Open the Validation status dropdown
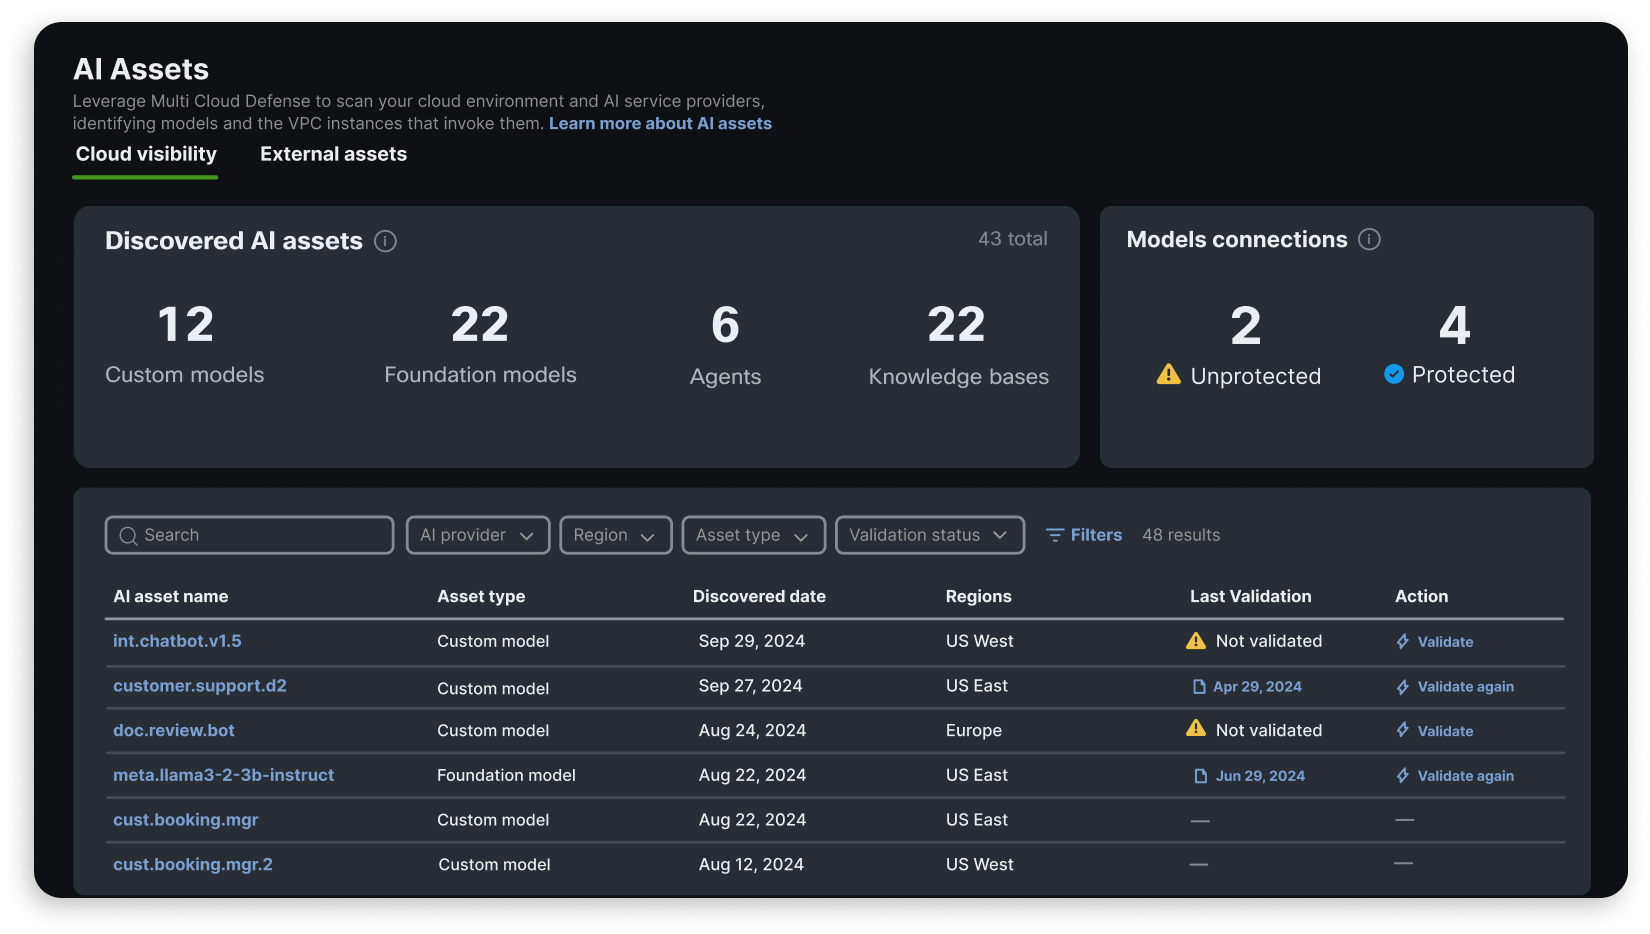The image size is (1650, 934). [x=929, y=535]
